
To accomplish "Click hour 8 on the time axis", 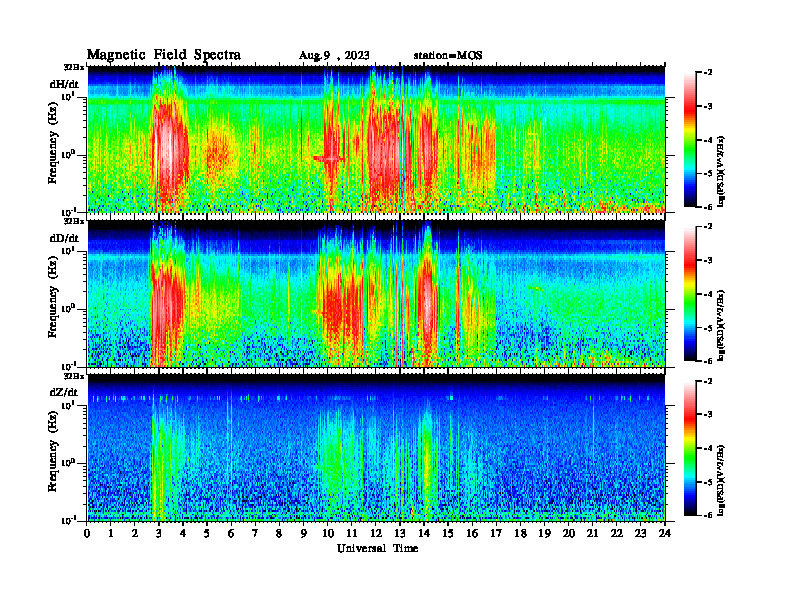I will (279, 534).
